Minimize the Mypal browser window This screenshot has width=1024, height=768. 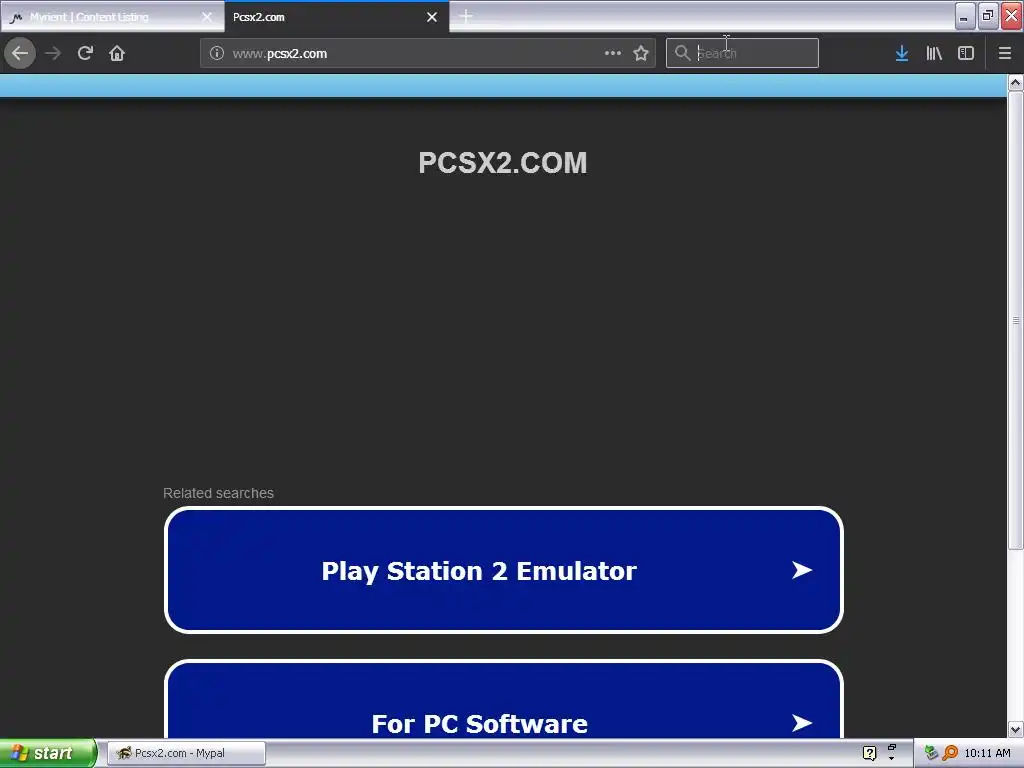(965, 16)
